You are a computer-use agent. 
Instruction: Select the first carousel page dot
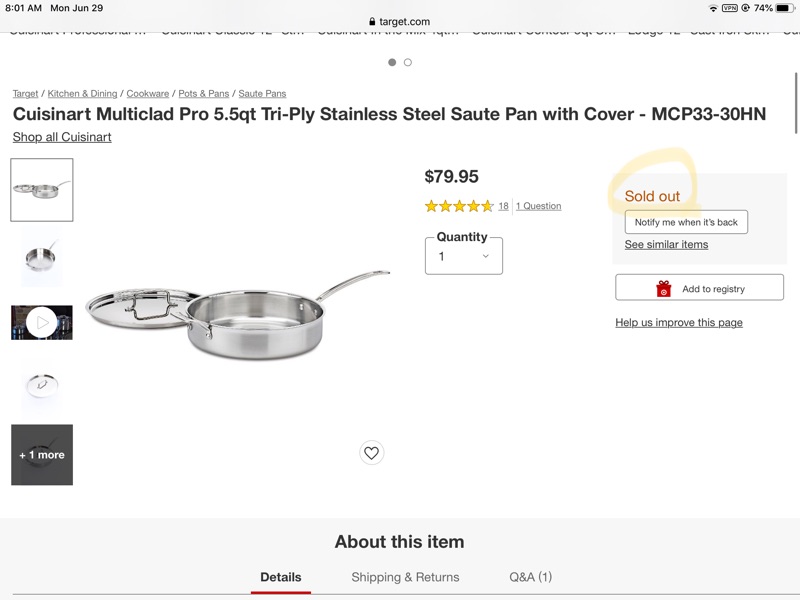[392, 62]
